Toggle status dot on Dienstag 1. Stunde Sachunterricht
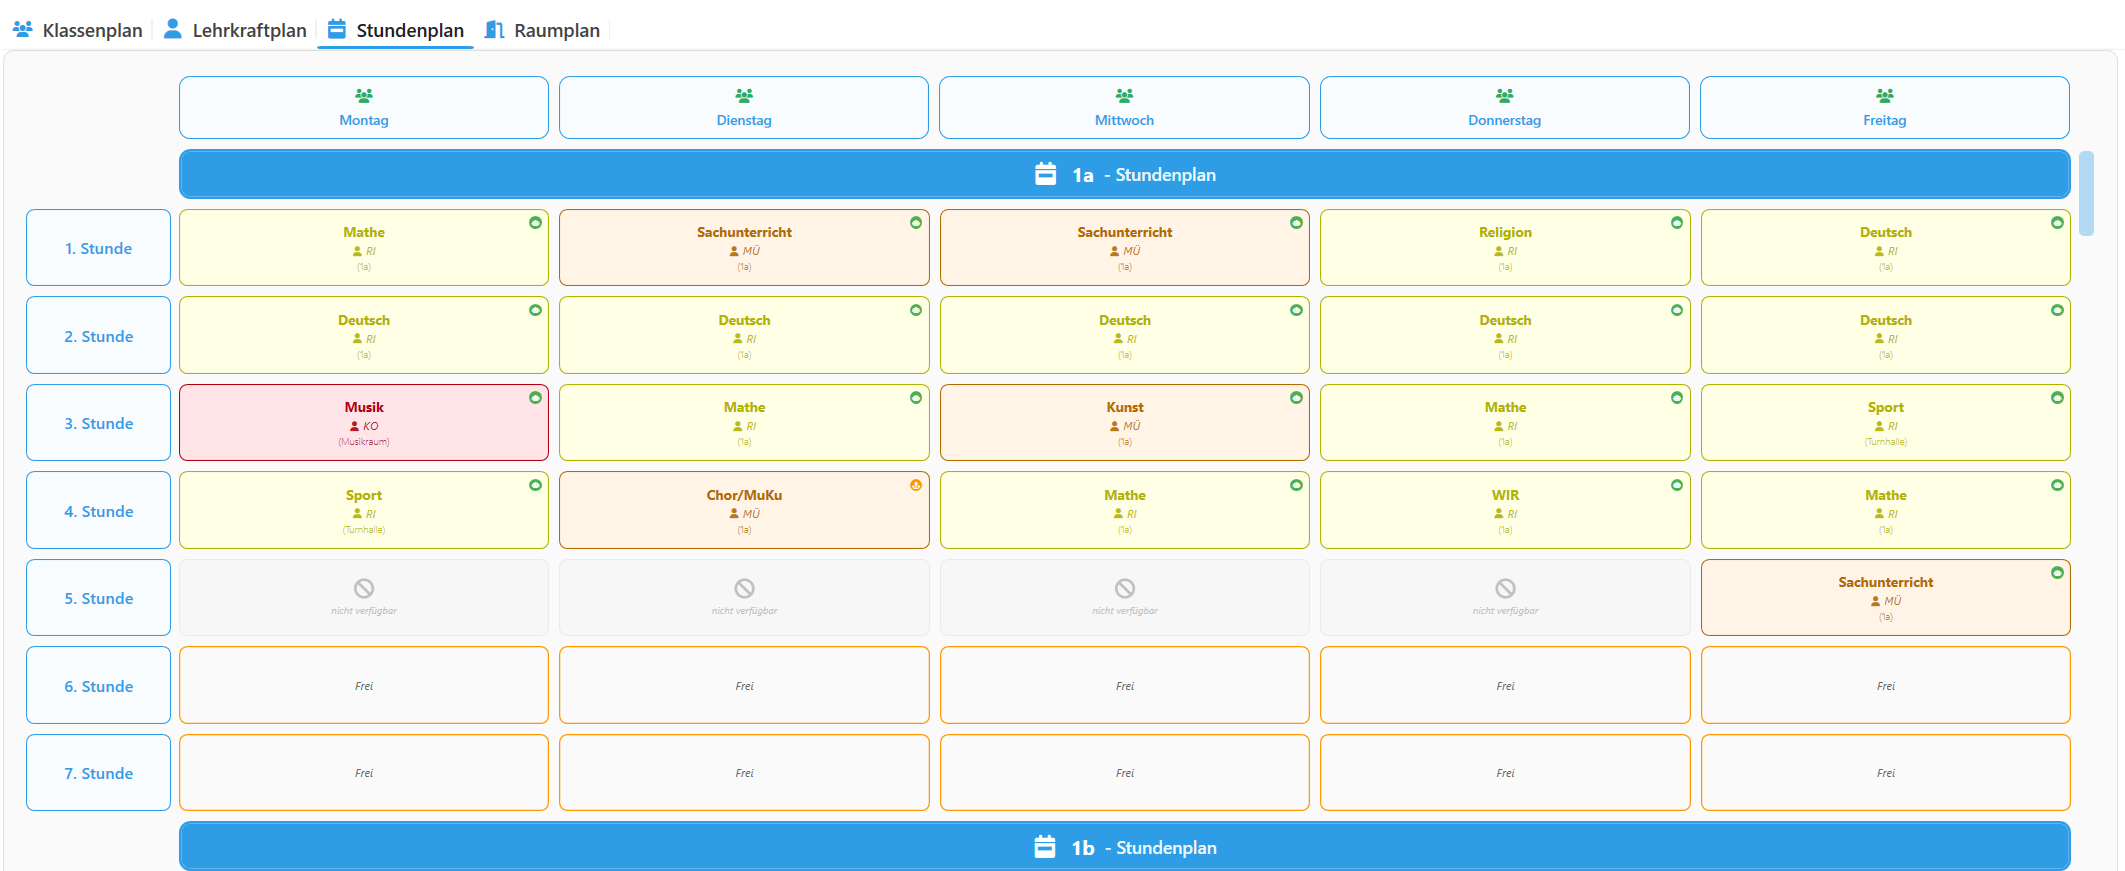 (x=916, y=223)
